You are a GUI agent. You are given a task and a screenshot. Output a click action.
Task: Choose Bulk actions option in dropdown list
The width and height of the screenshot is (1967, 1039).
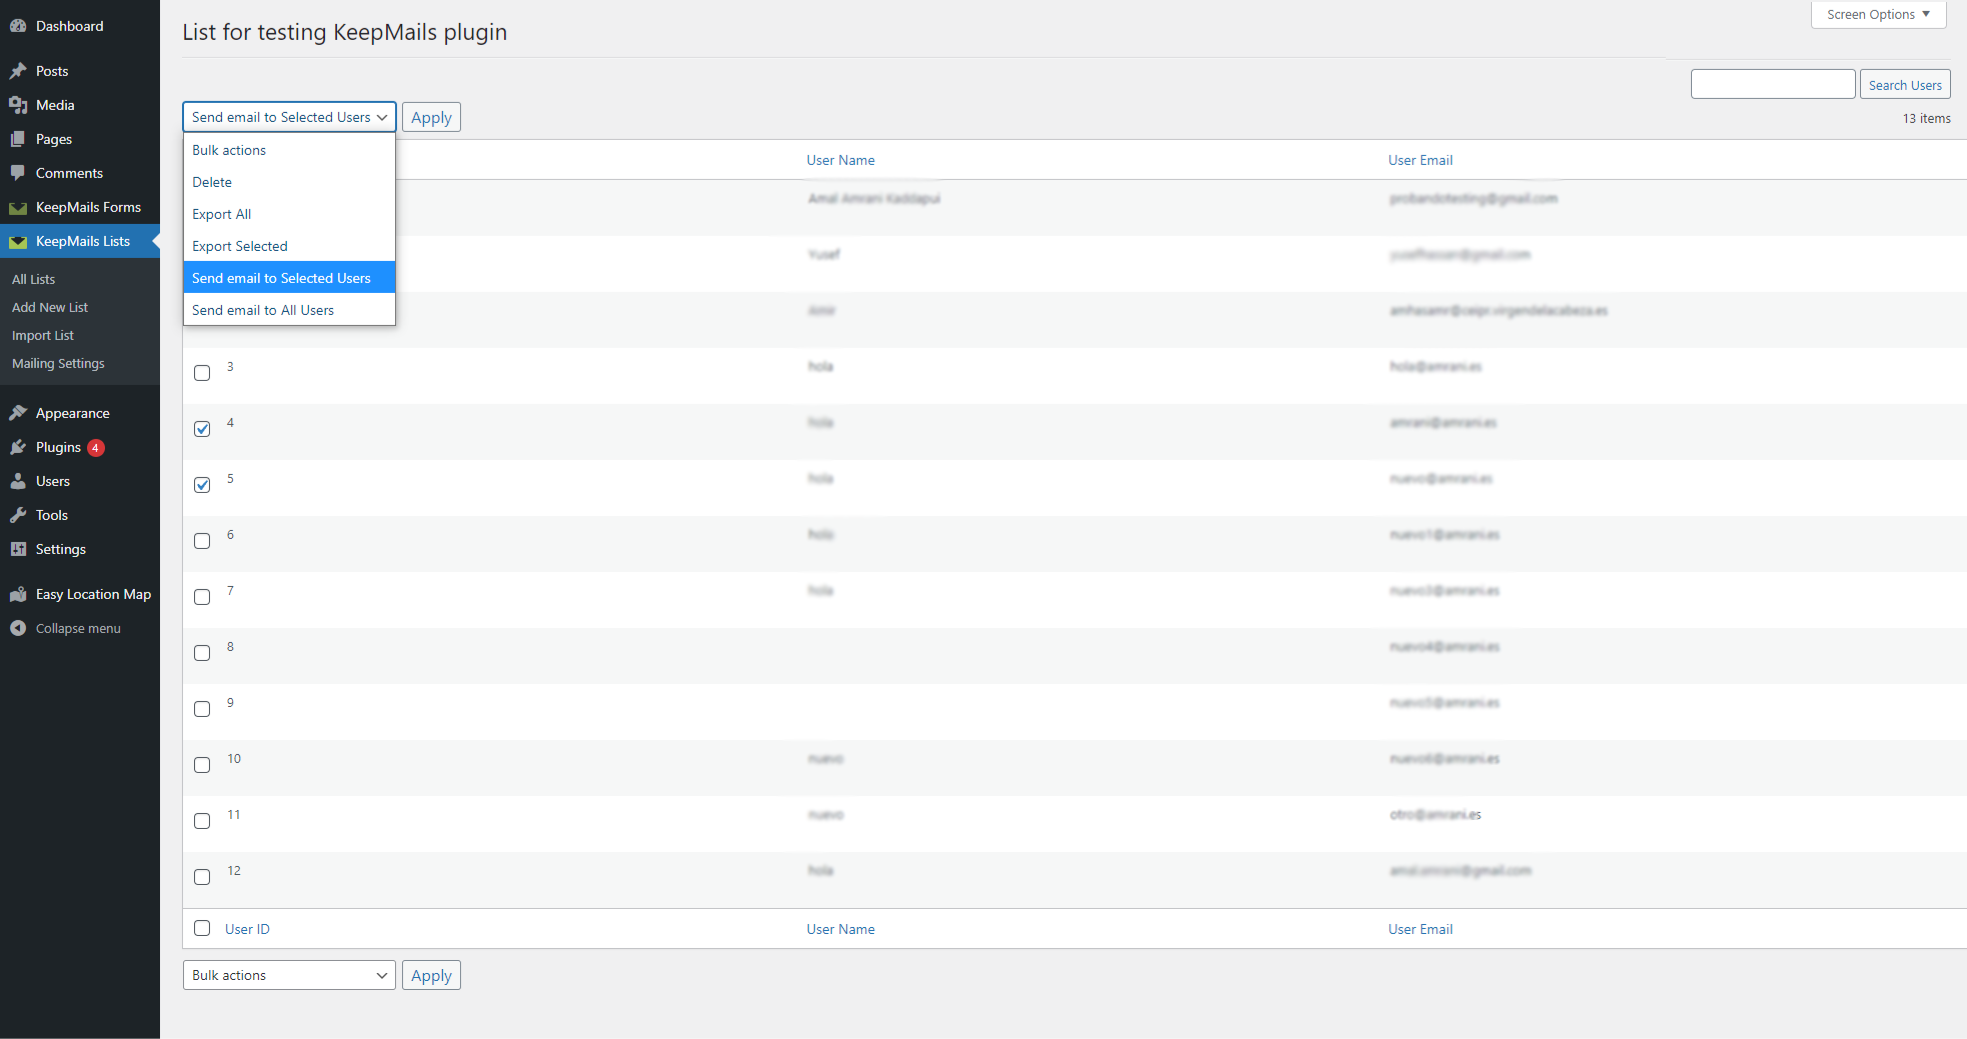(x=290, y=150)
